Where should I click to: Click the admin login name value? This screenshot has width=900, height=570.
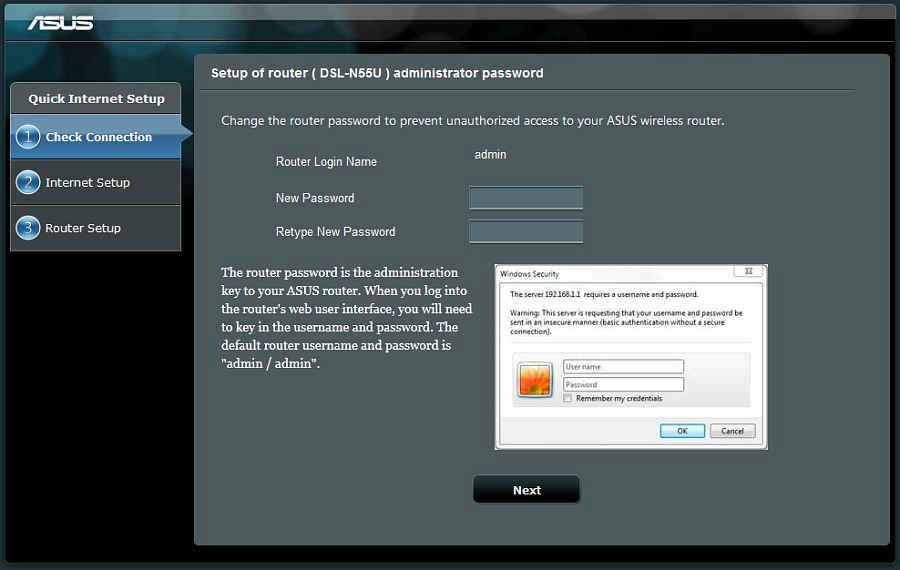[x=490, y=154]
